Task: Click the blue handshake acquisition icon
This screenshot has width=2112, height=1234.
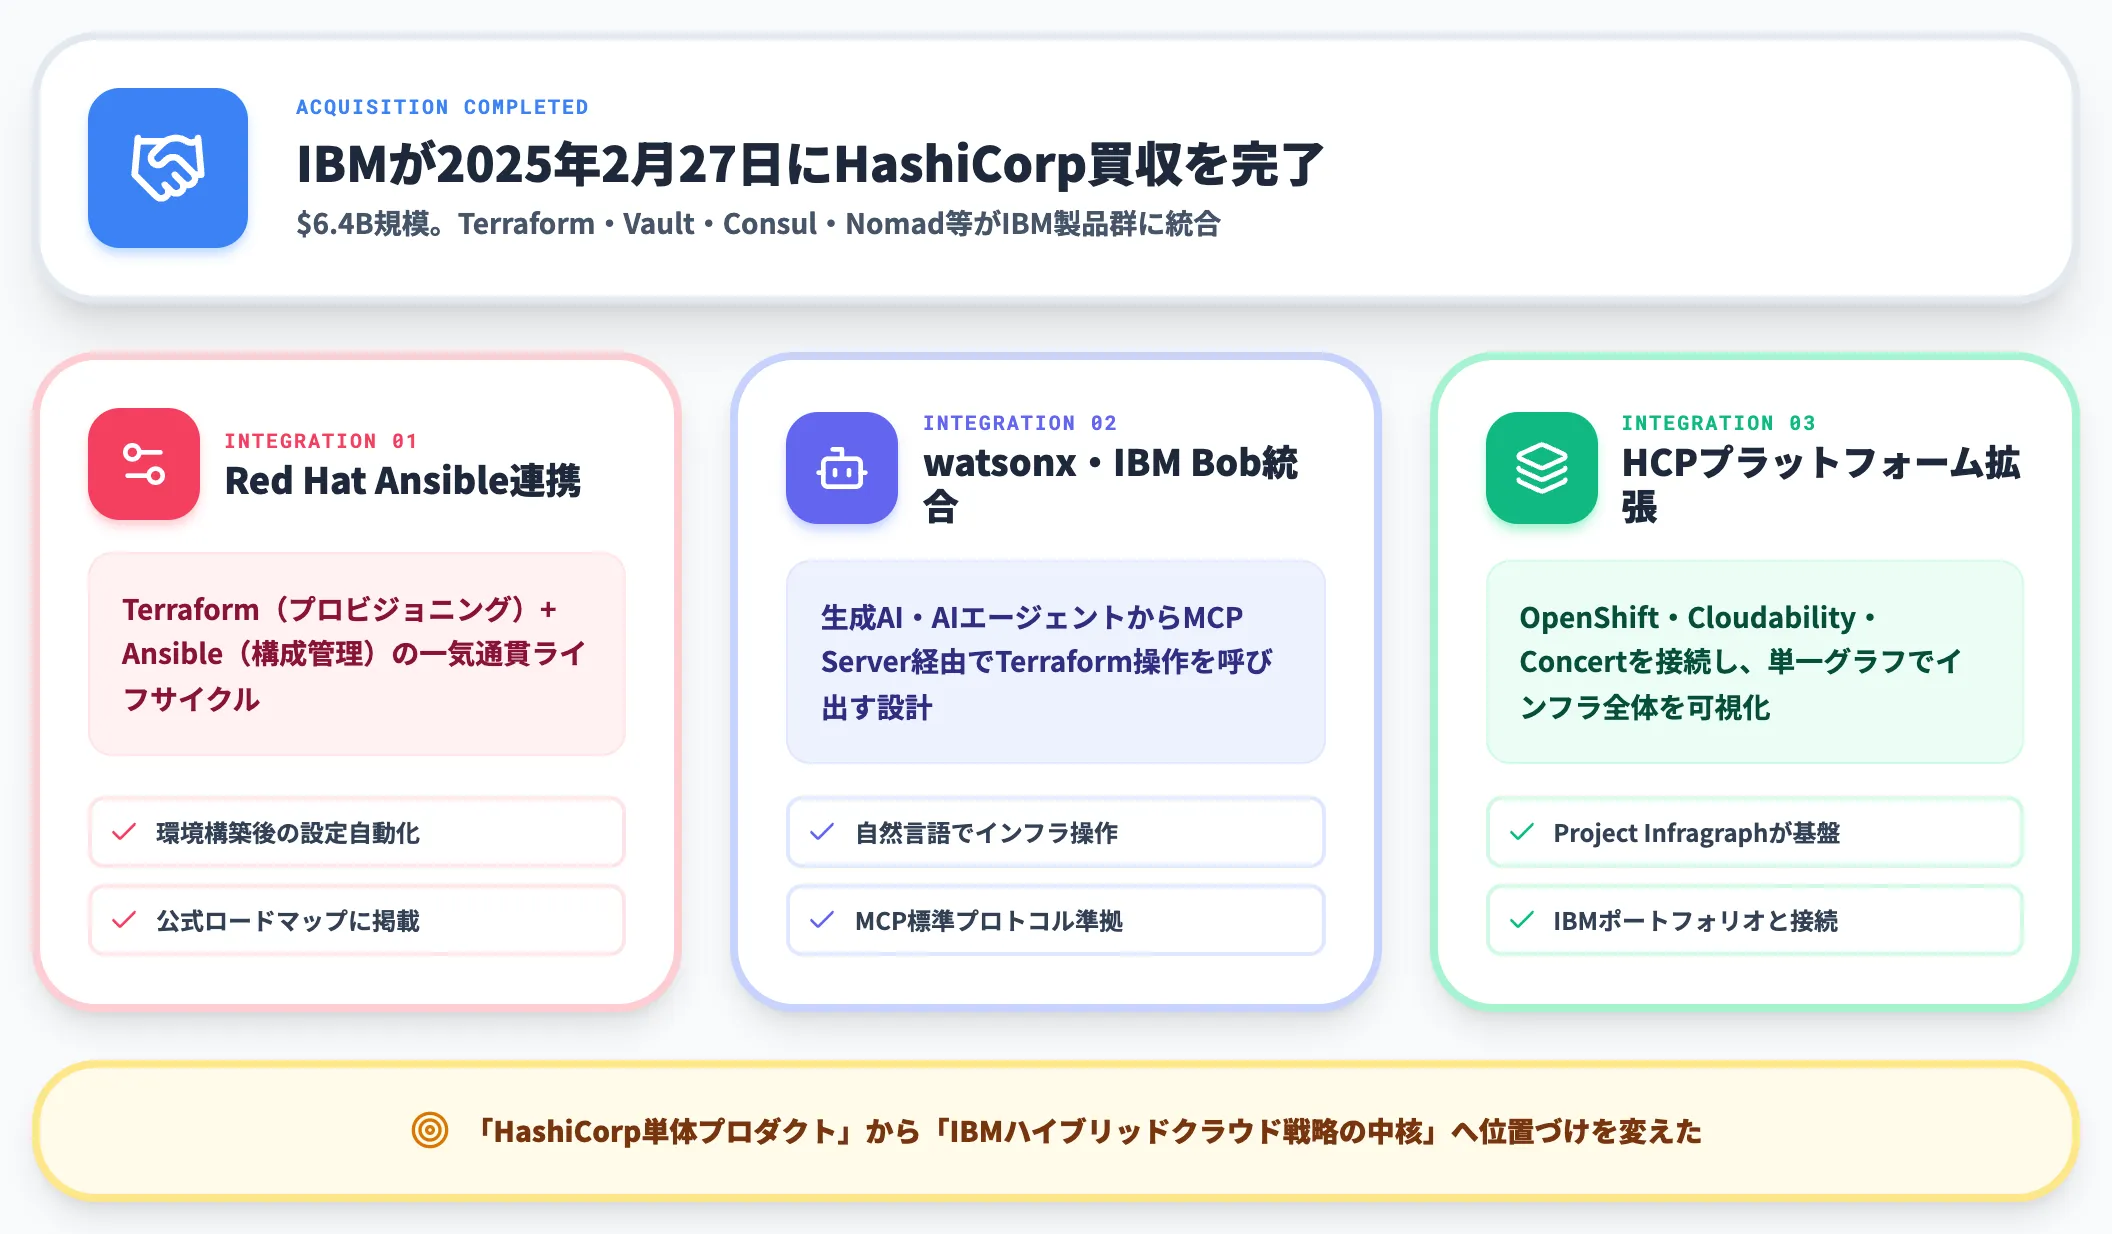Action: tap(168, 168)
